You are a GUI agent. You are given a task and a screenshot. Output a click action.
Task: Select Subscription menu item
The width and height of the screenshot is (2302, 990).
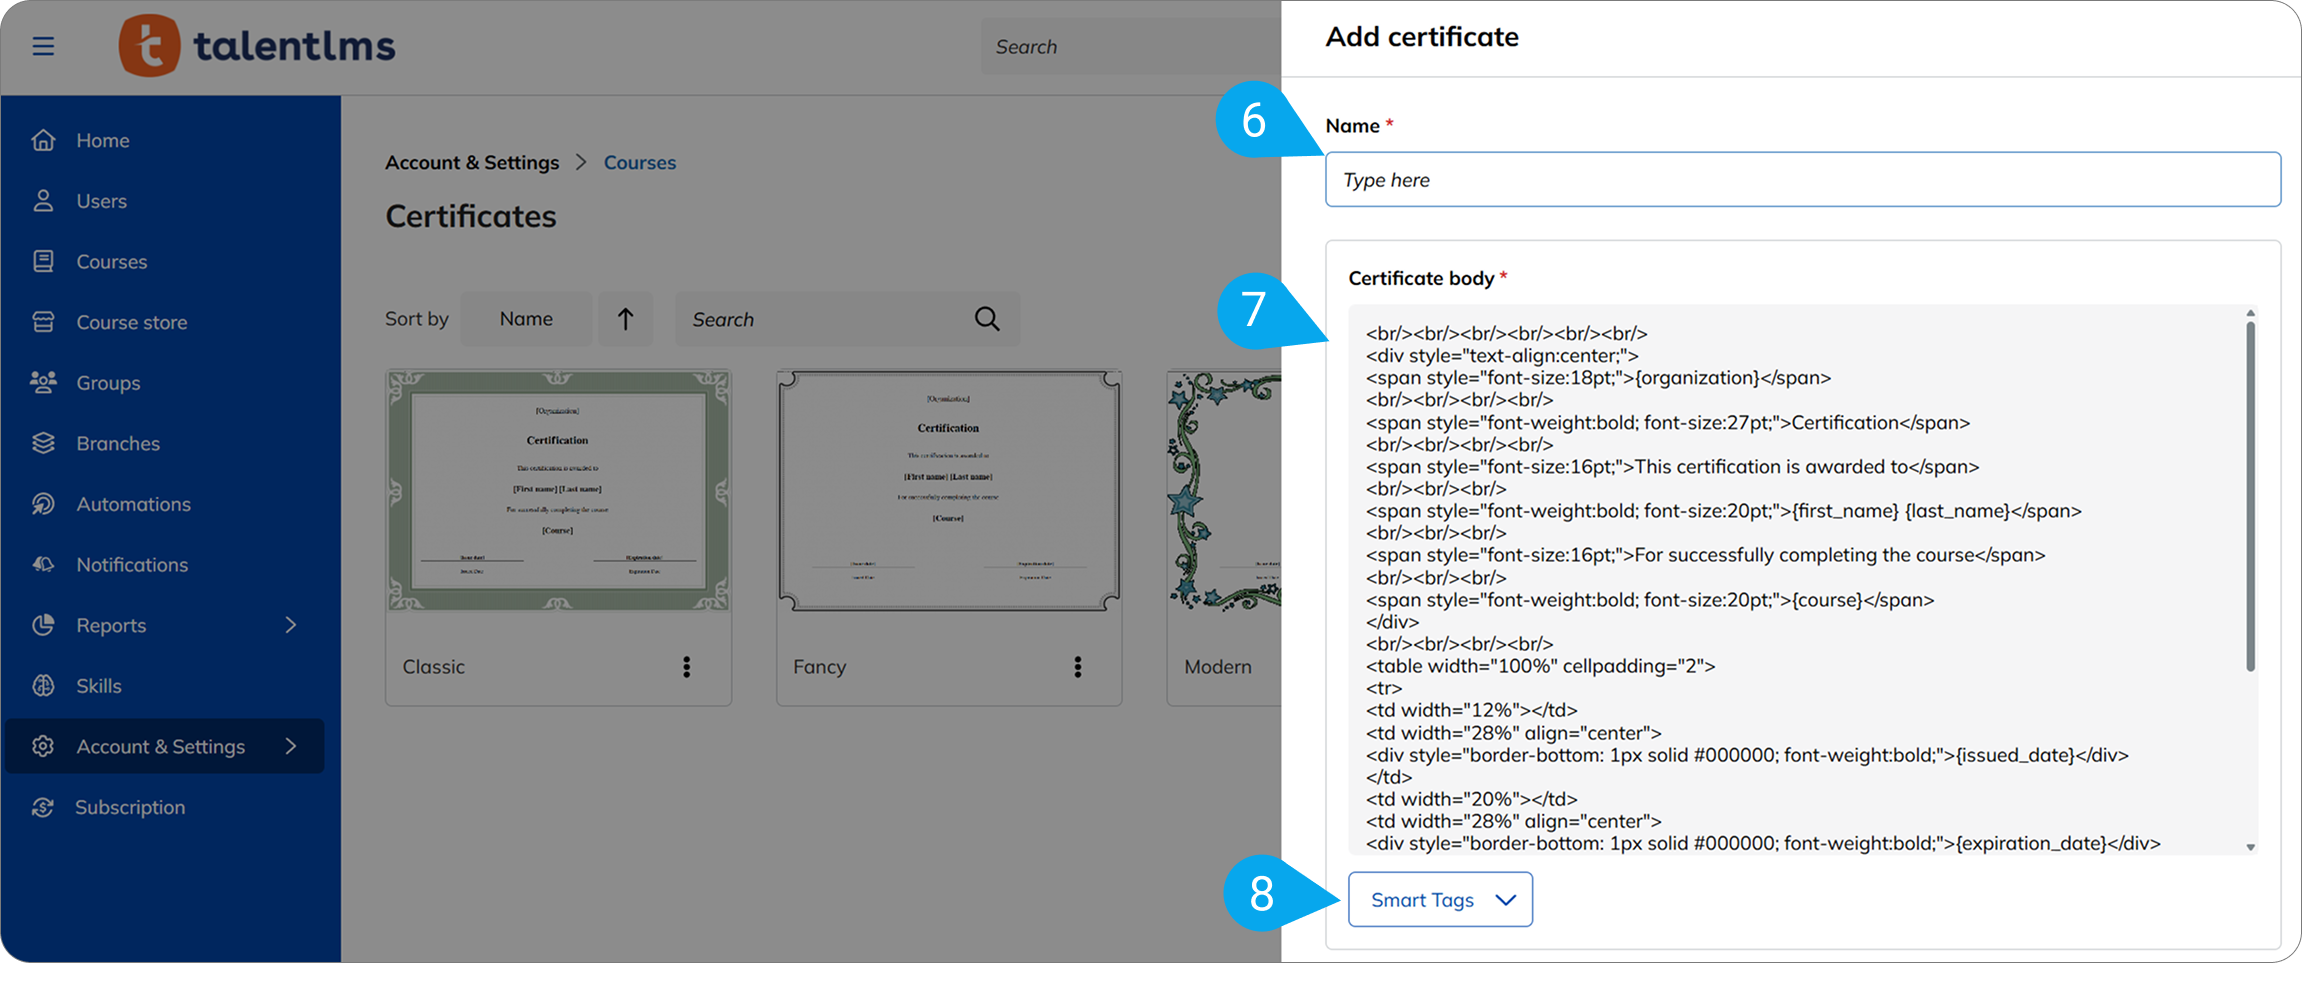(x=130, y=807)
